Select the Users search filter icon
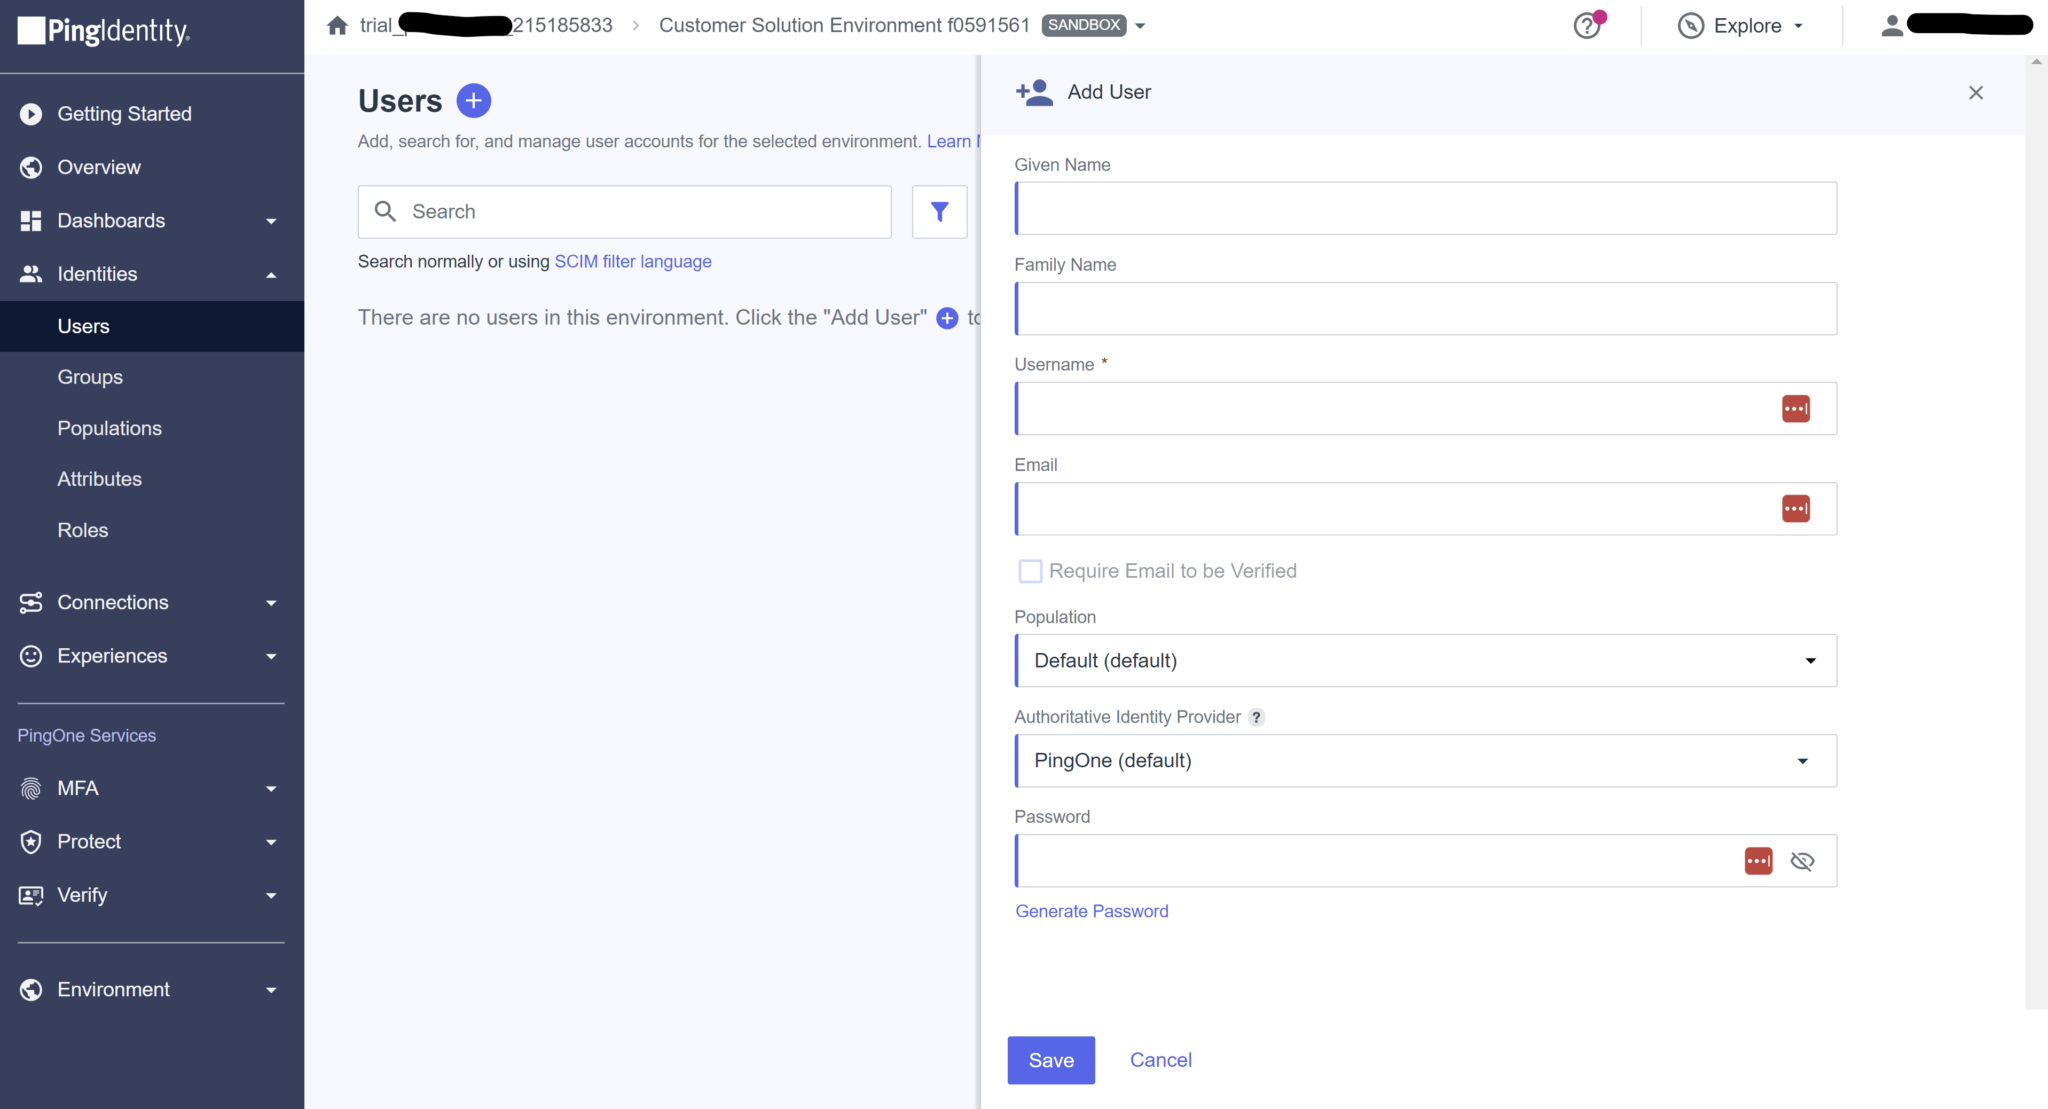The height and width of the screenshot is (1109, 2048). coord(937,211)
